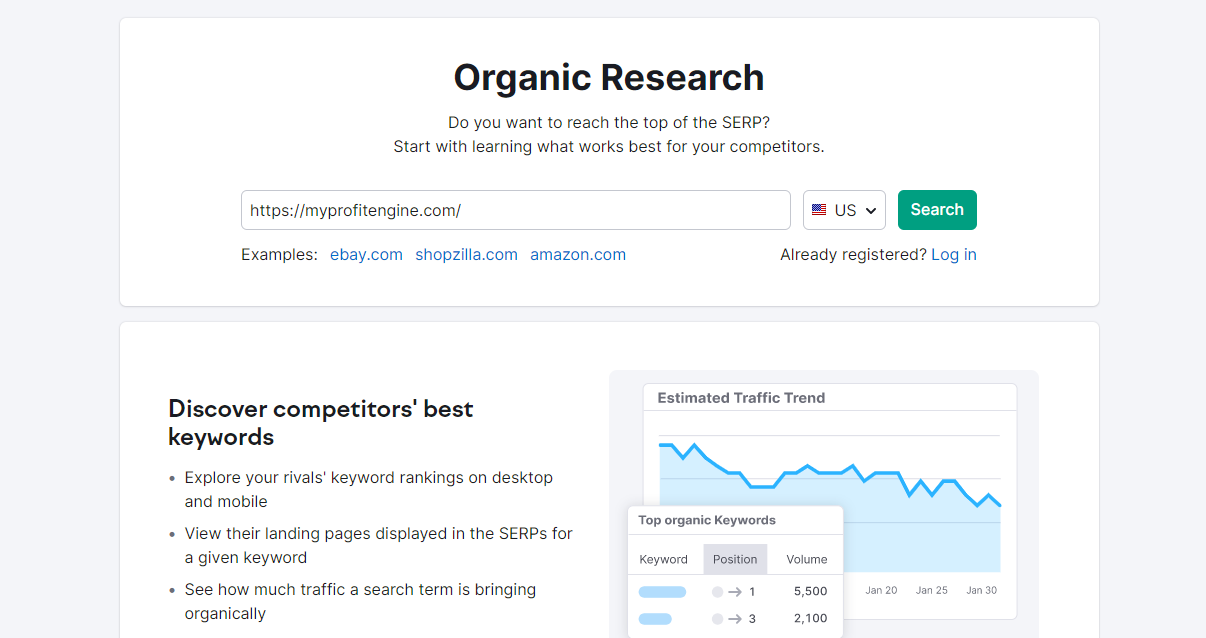
Task: Click the arrow icon beside position 3
Action: coord(734,618)
